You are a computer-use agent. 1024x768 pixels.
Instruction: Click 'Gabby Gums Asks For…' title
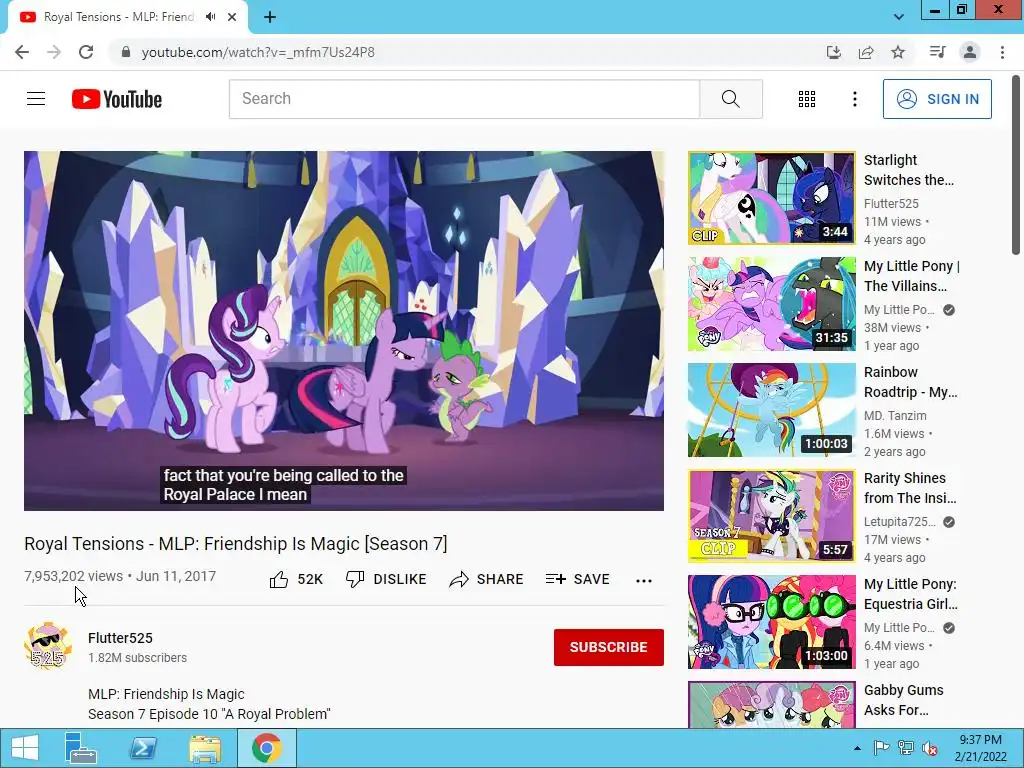[903, 700]
